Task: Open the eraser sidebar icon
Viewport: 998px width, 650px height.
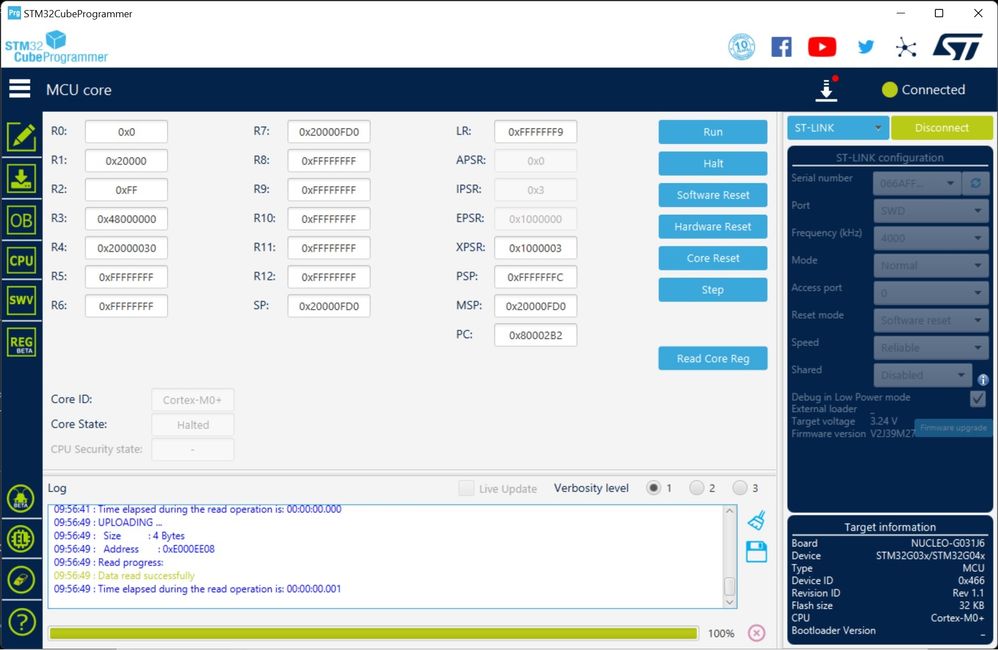Action: (21, 580)
